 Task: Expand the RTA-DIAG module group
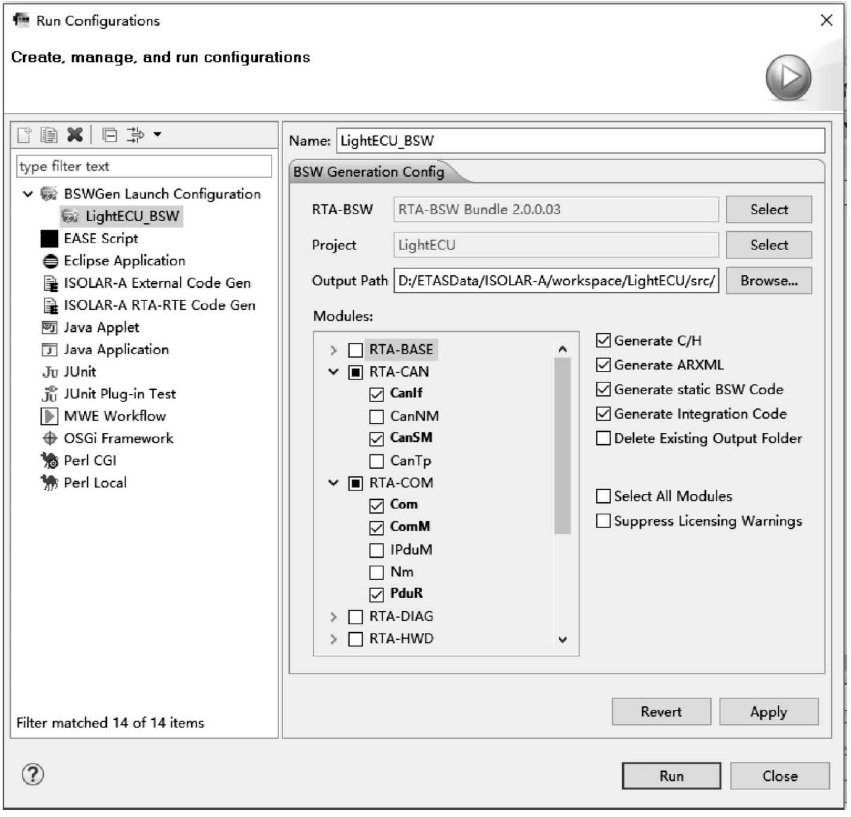pyautogui.click(x=334, y=618)
